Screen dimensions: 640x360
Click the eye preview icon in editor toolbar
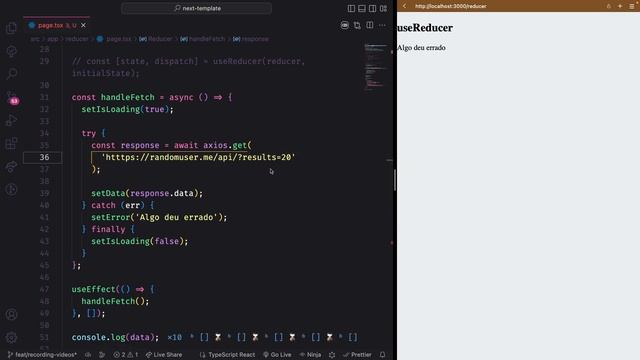[x=345, y=25]
